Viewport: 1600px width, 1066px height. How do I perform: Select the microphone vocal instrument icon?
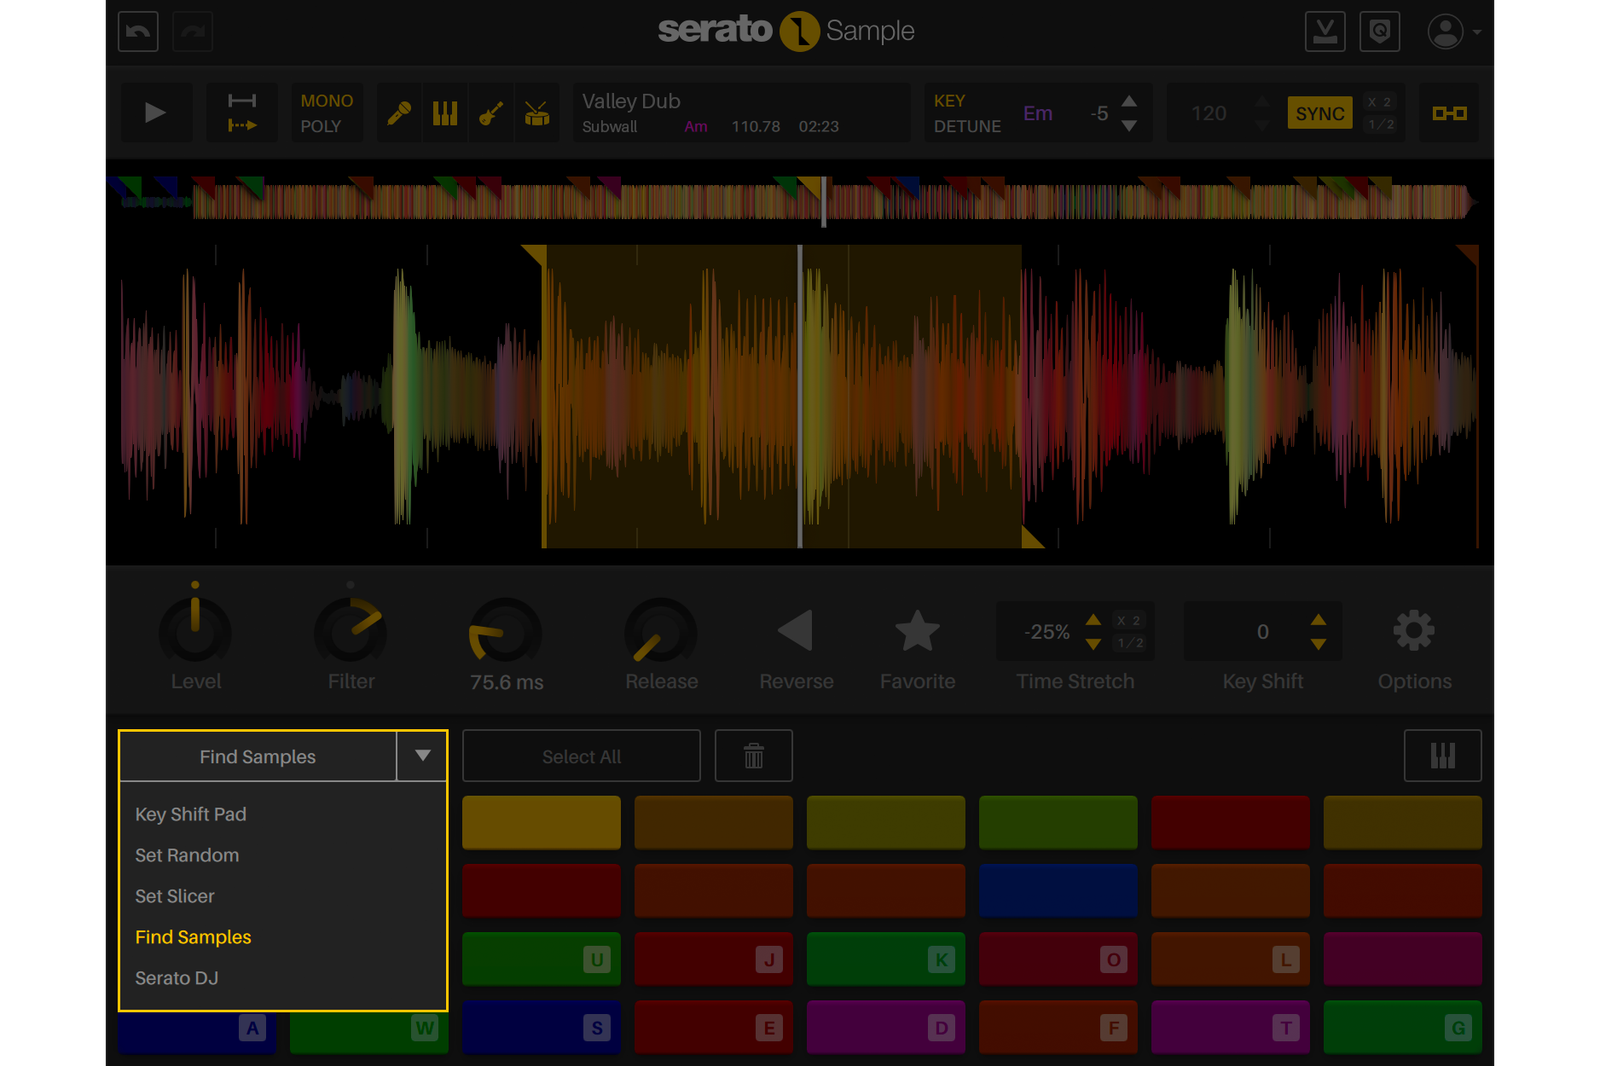398,112
